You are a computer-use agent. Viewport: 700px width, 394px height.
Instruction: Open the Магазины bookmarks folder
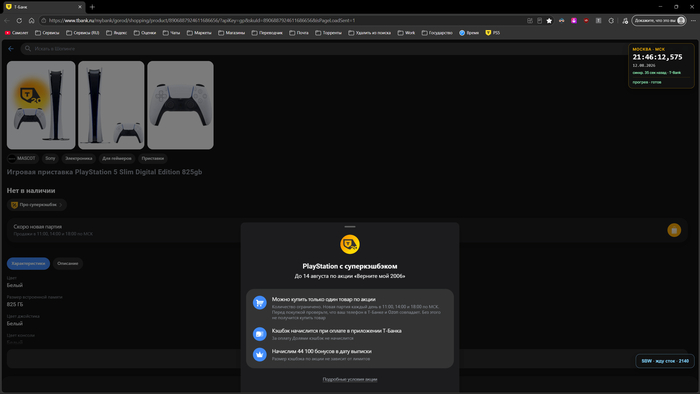(231, 33)
